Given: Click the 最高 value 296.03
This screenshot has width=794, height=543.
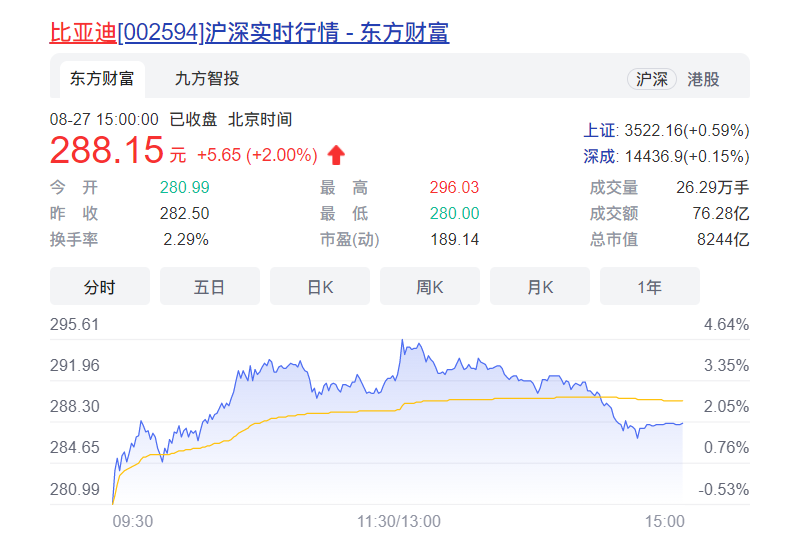Looking at the screenshot, I should click(x=454, y=187).
